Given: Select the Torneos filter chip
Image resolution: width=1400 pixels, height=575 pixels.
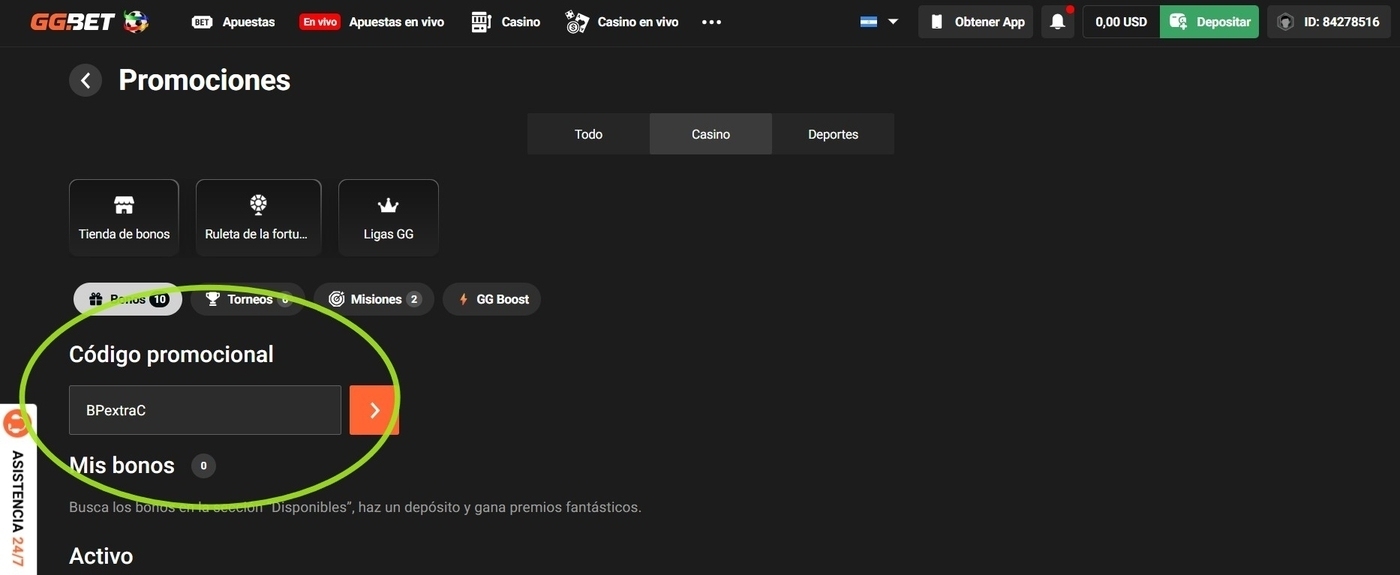Looking at the screenshot, I should pos(248,299).
